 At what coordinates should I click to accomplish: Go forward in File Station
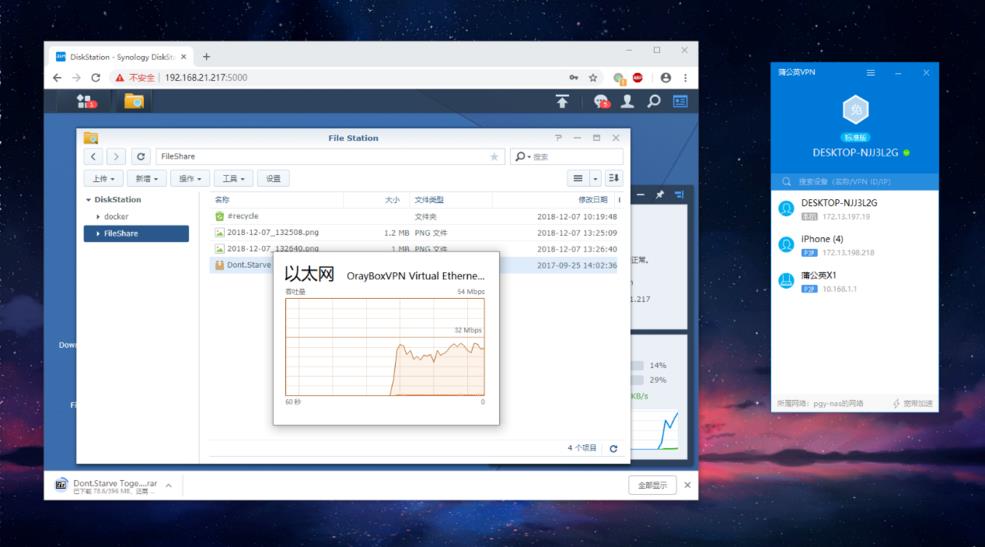click(x=116, y=156)
